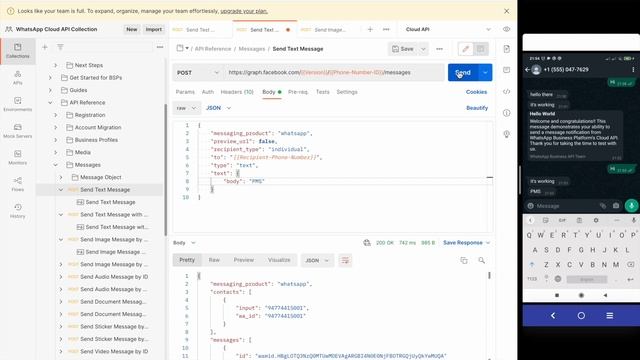640x360 pixels.
Task: Tap the WhatsApp Message input field
Action: click(x=566, y=206)
